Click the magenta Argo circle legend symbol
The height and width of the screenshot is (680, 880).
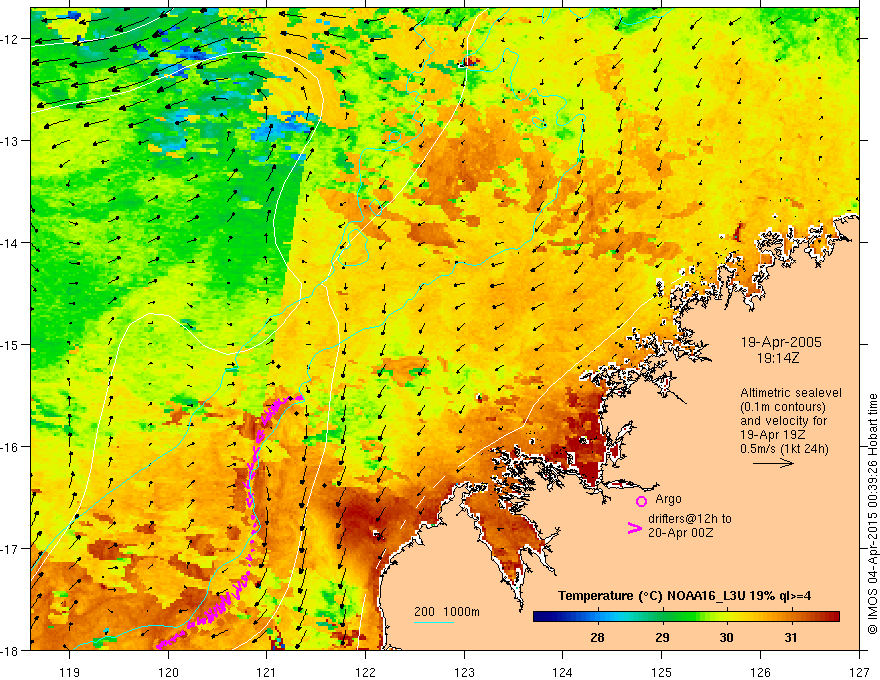641,501
